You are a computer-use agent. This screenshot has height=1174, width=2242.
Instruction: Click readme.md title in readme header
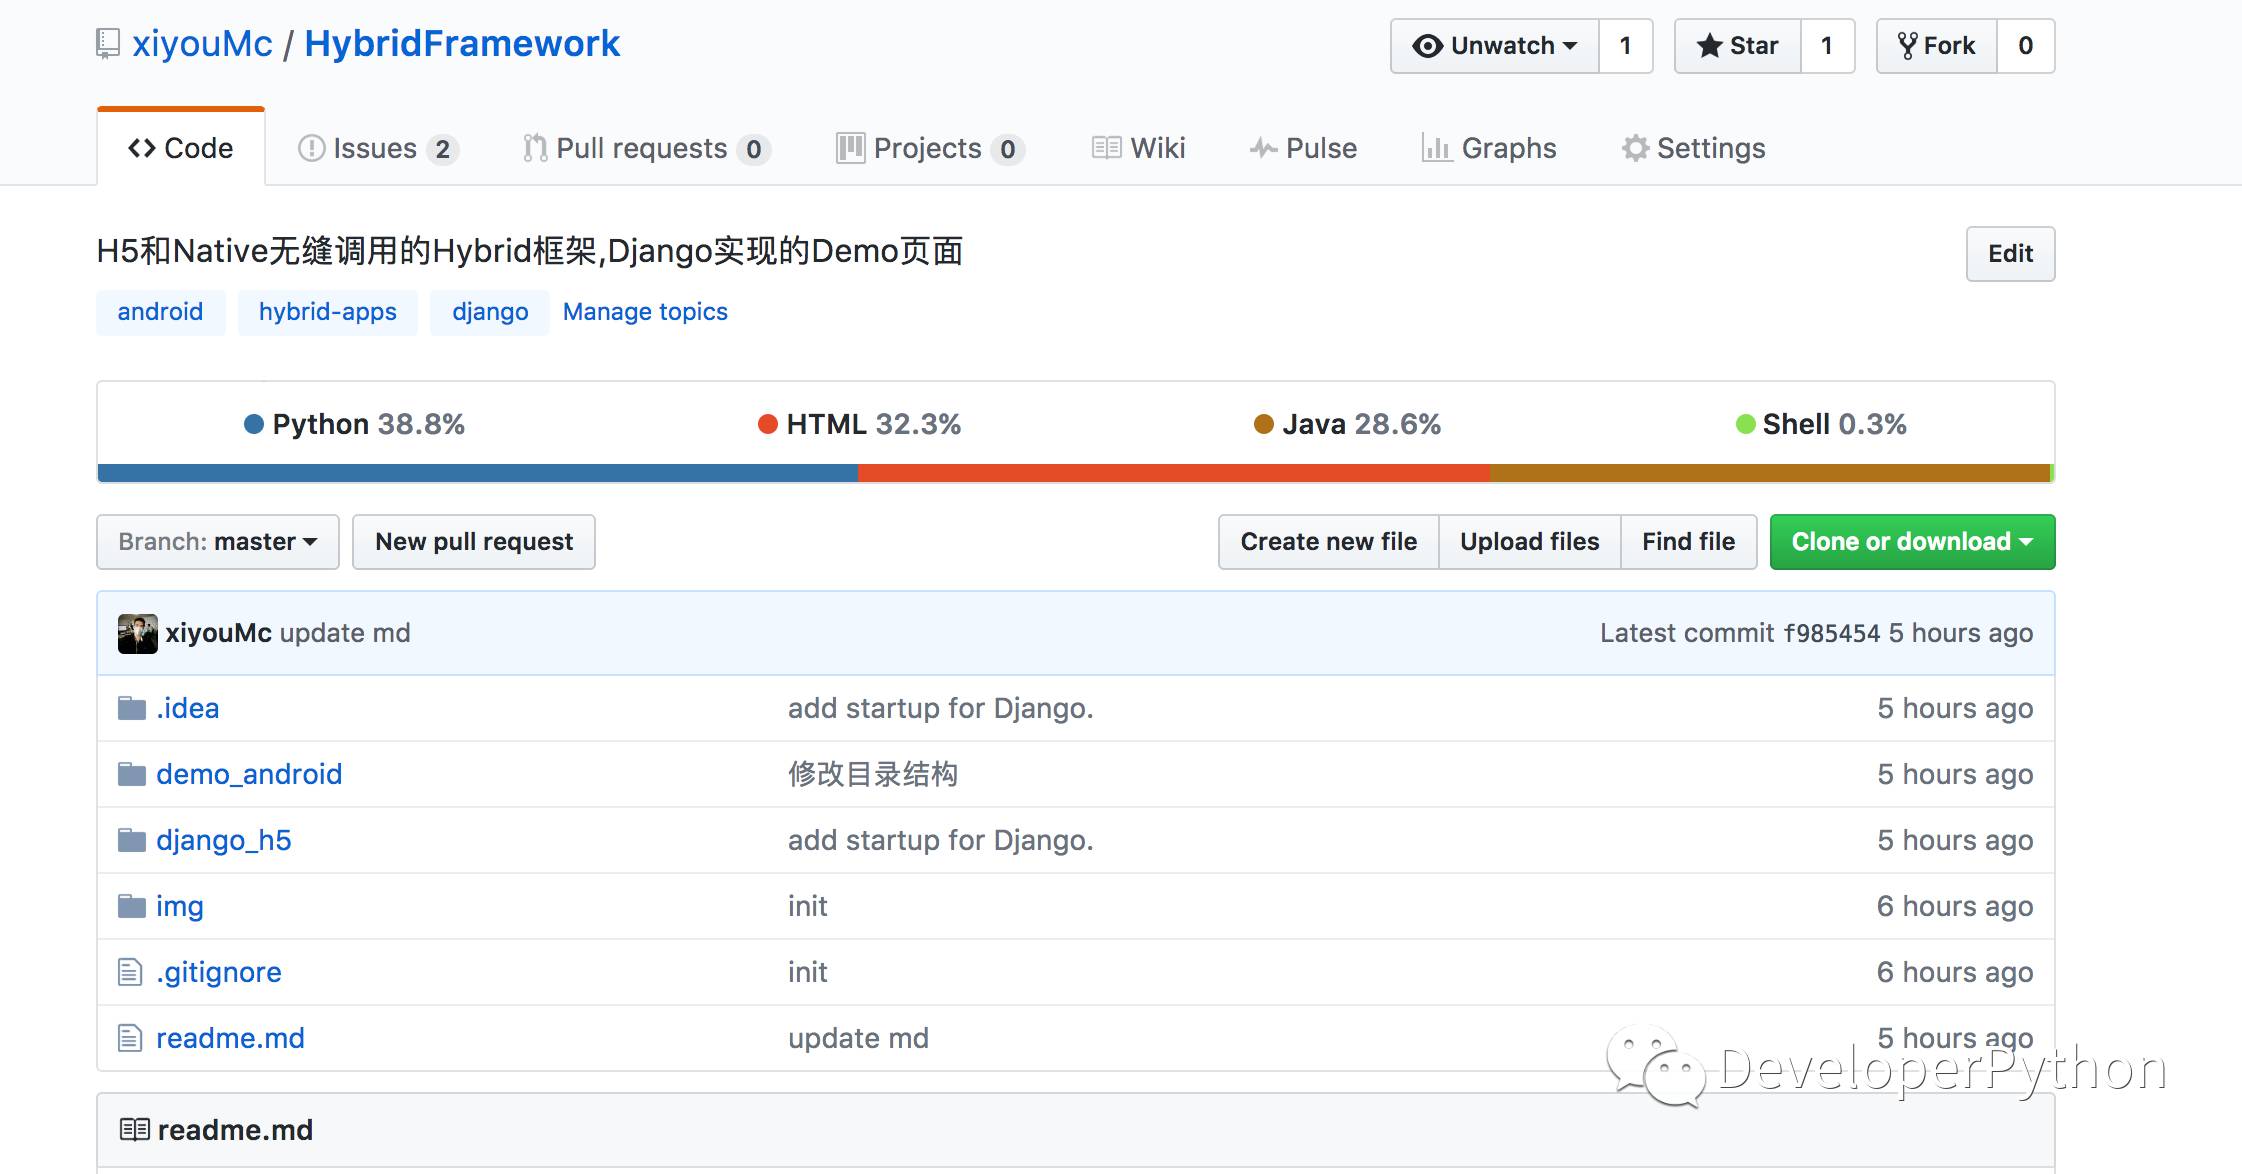pyautogui.click(x=235, y=1130)
